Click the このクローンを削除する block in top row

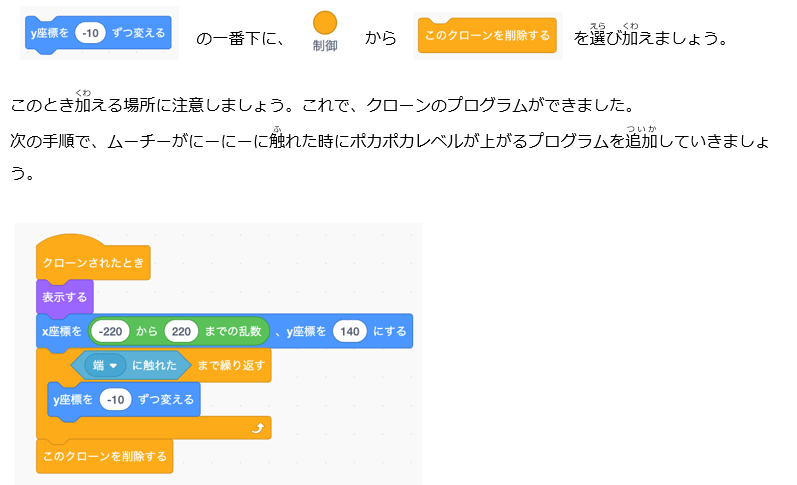(x=487, y=36)
